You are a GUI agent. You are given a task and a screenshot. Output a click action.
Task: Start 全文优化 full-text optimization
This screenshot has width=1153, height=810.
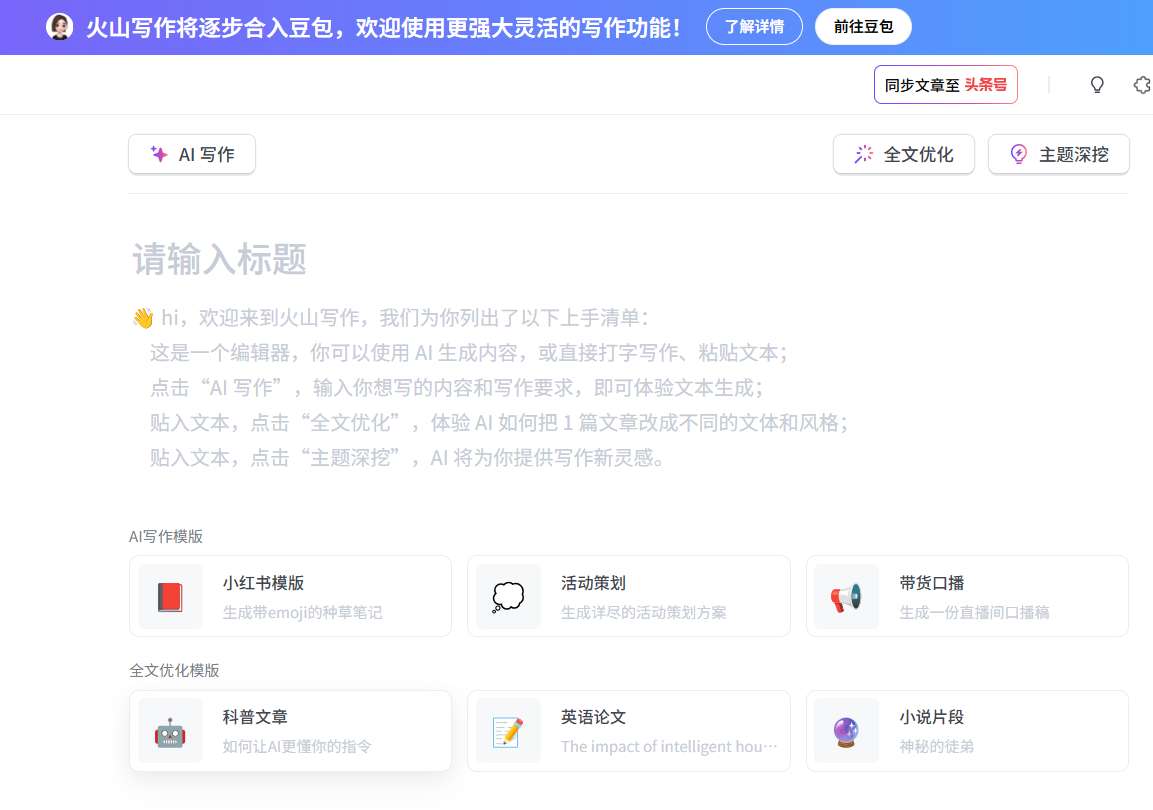coord(903,154)
